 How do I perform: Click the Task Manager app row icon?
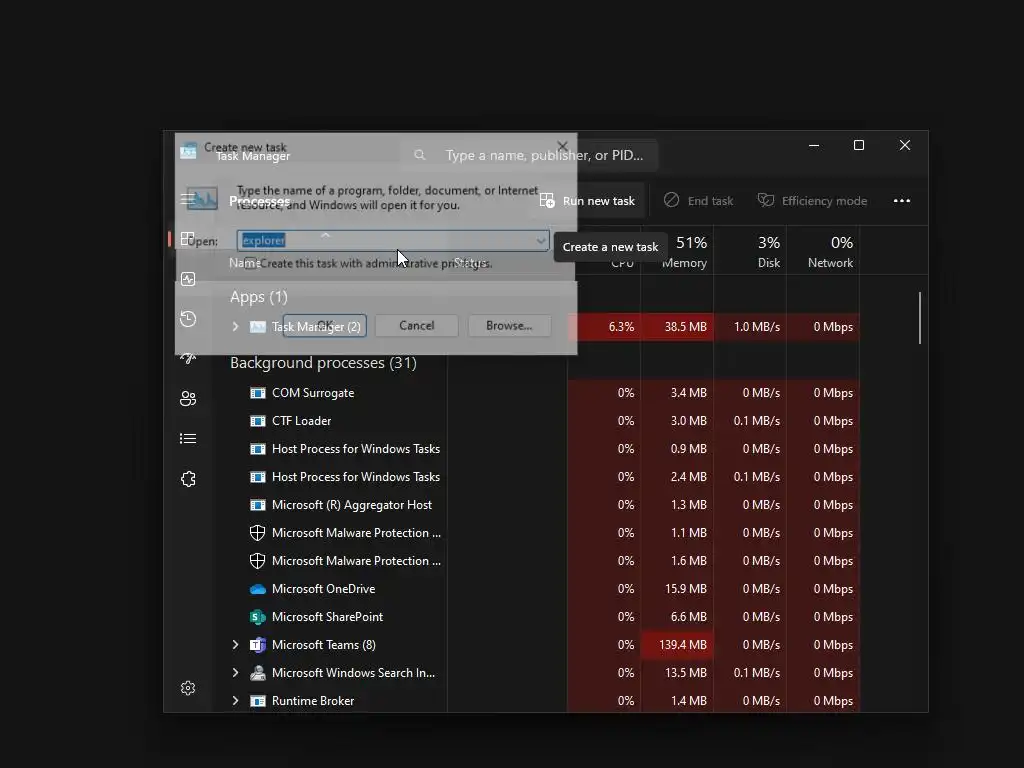[258, 327]
